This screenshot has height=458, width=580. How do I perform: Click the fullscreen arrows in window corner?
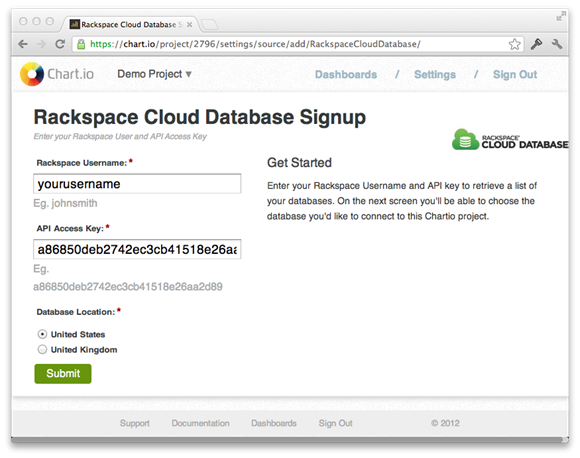pos(561,16)
